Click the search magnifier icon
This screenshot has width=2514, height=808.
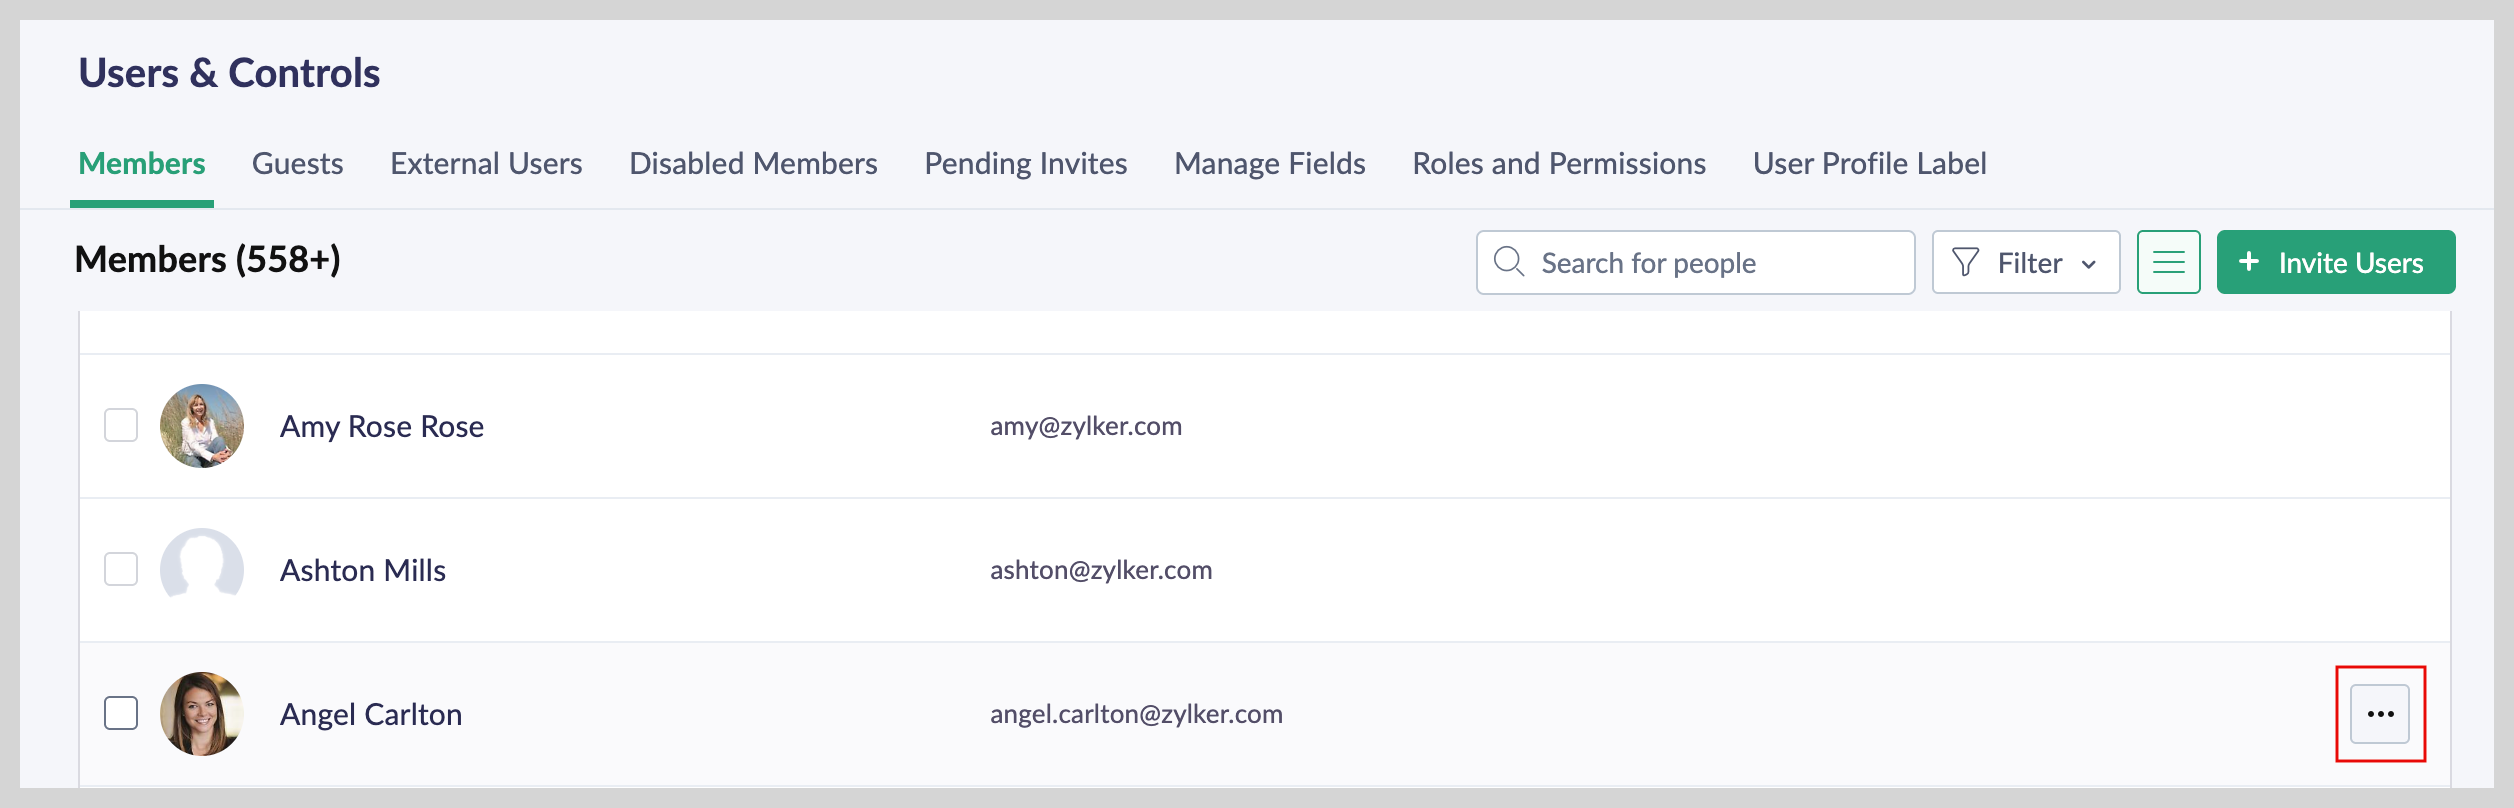tap(1508, 262)
